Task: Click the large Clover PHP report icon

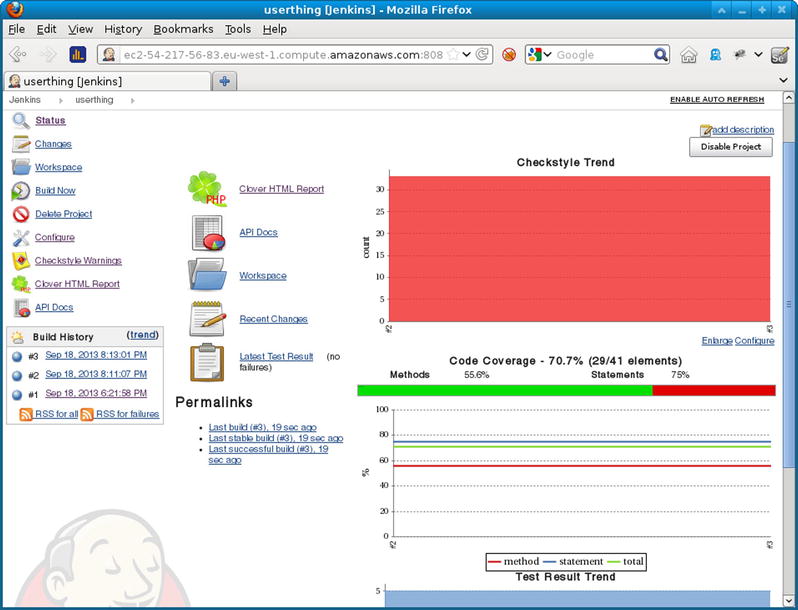Action: point(207,189)
